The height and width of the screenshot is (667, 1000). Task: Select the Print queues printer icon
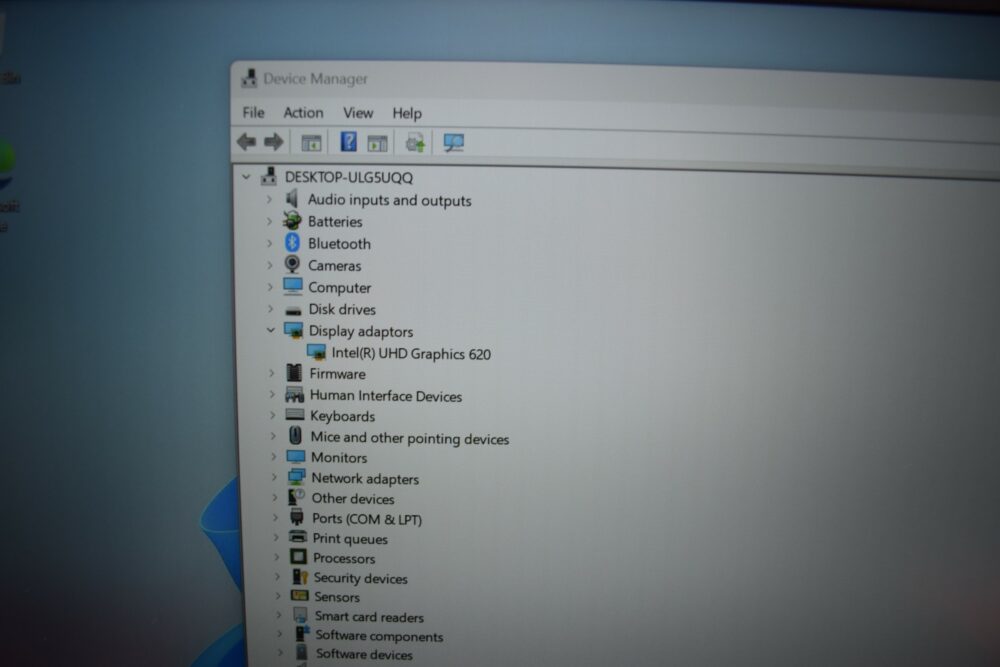[x=298, y=536]
